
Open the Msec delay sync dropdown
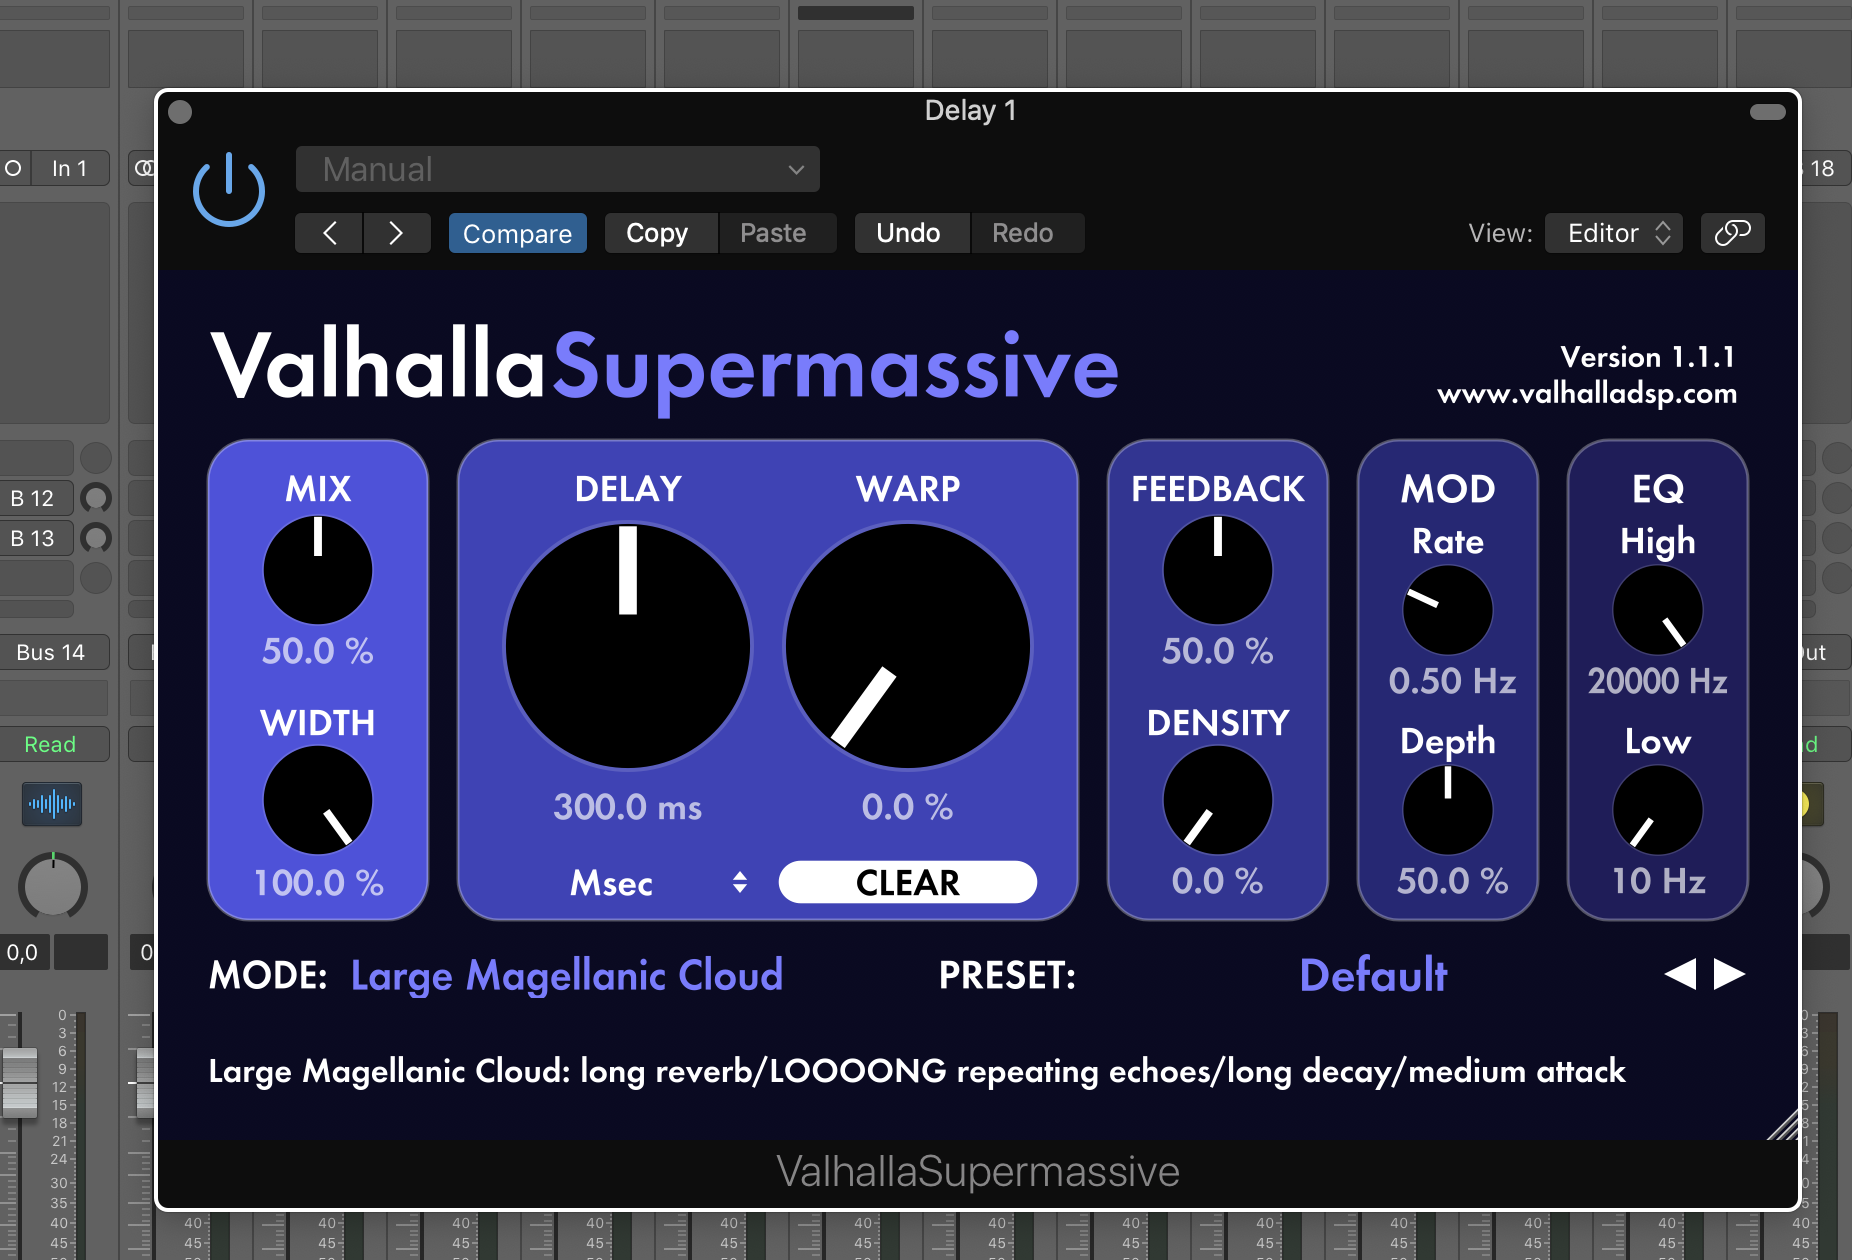[x=658, y=883]
